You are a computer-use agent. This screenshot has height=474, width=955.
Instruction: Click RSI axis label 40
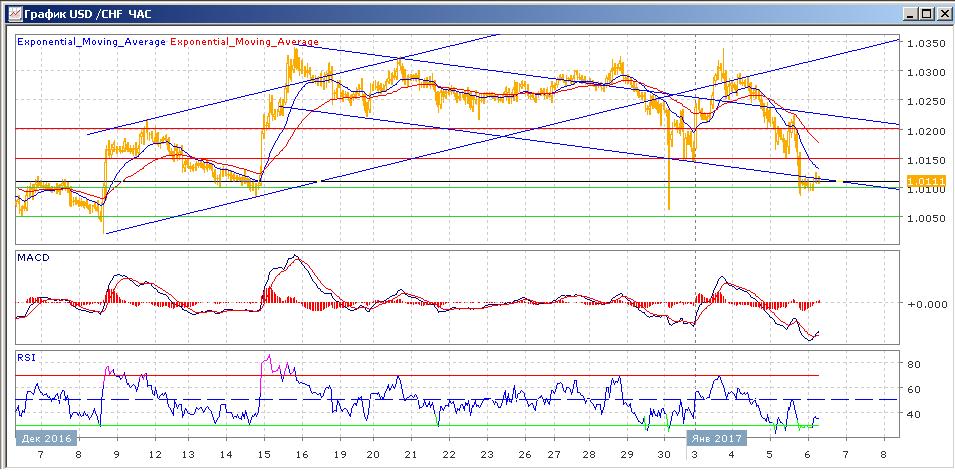tap(914, 414)
